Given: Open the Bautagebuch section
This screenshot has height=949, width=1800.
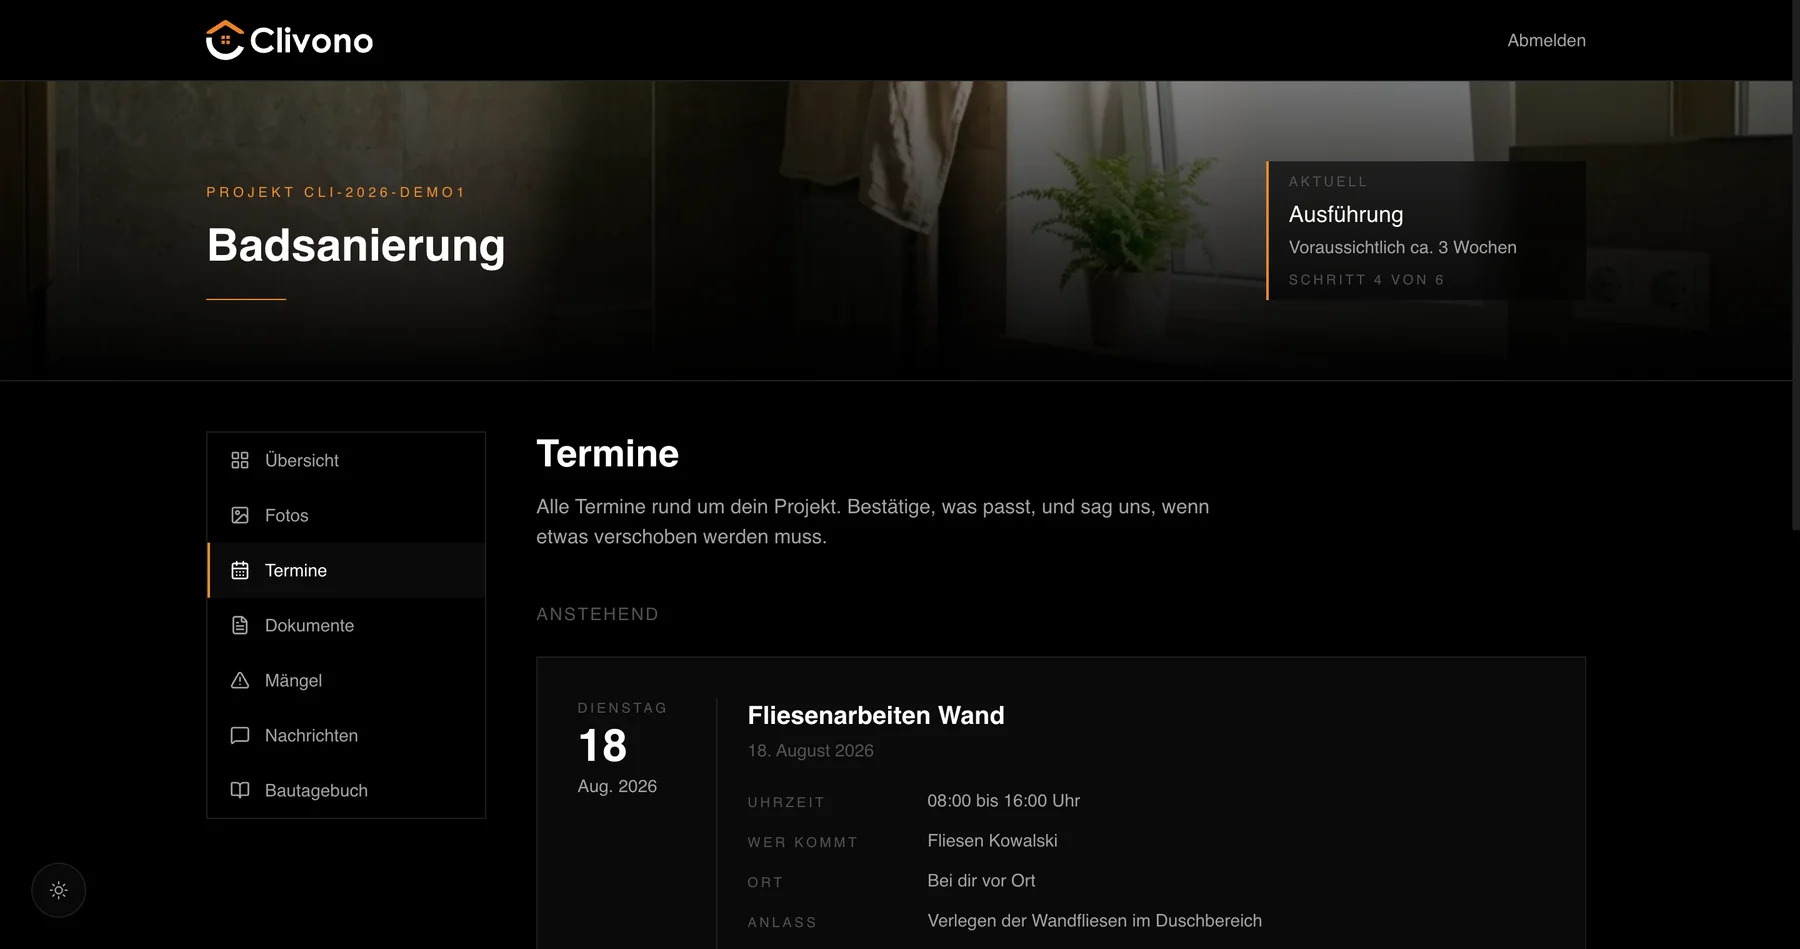Looking at the screenshot, I should pyautogui.click(x=346, y=790).
